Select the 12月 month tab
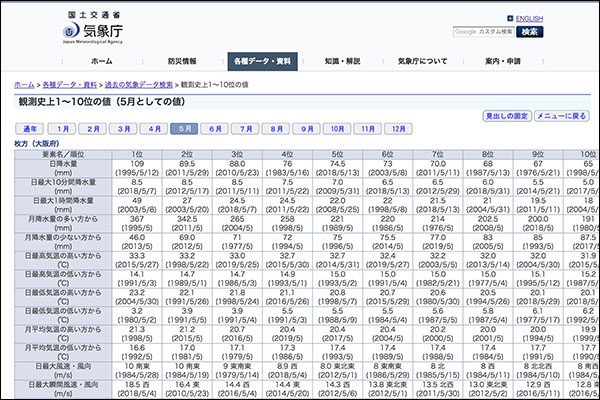This screenshot has height=400, width=600. click(x=398, y=129)
